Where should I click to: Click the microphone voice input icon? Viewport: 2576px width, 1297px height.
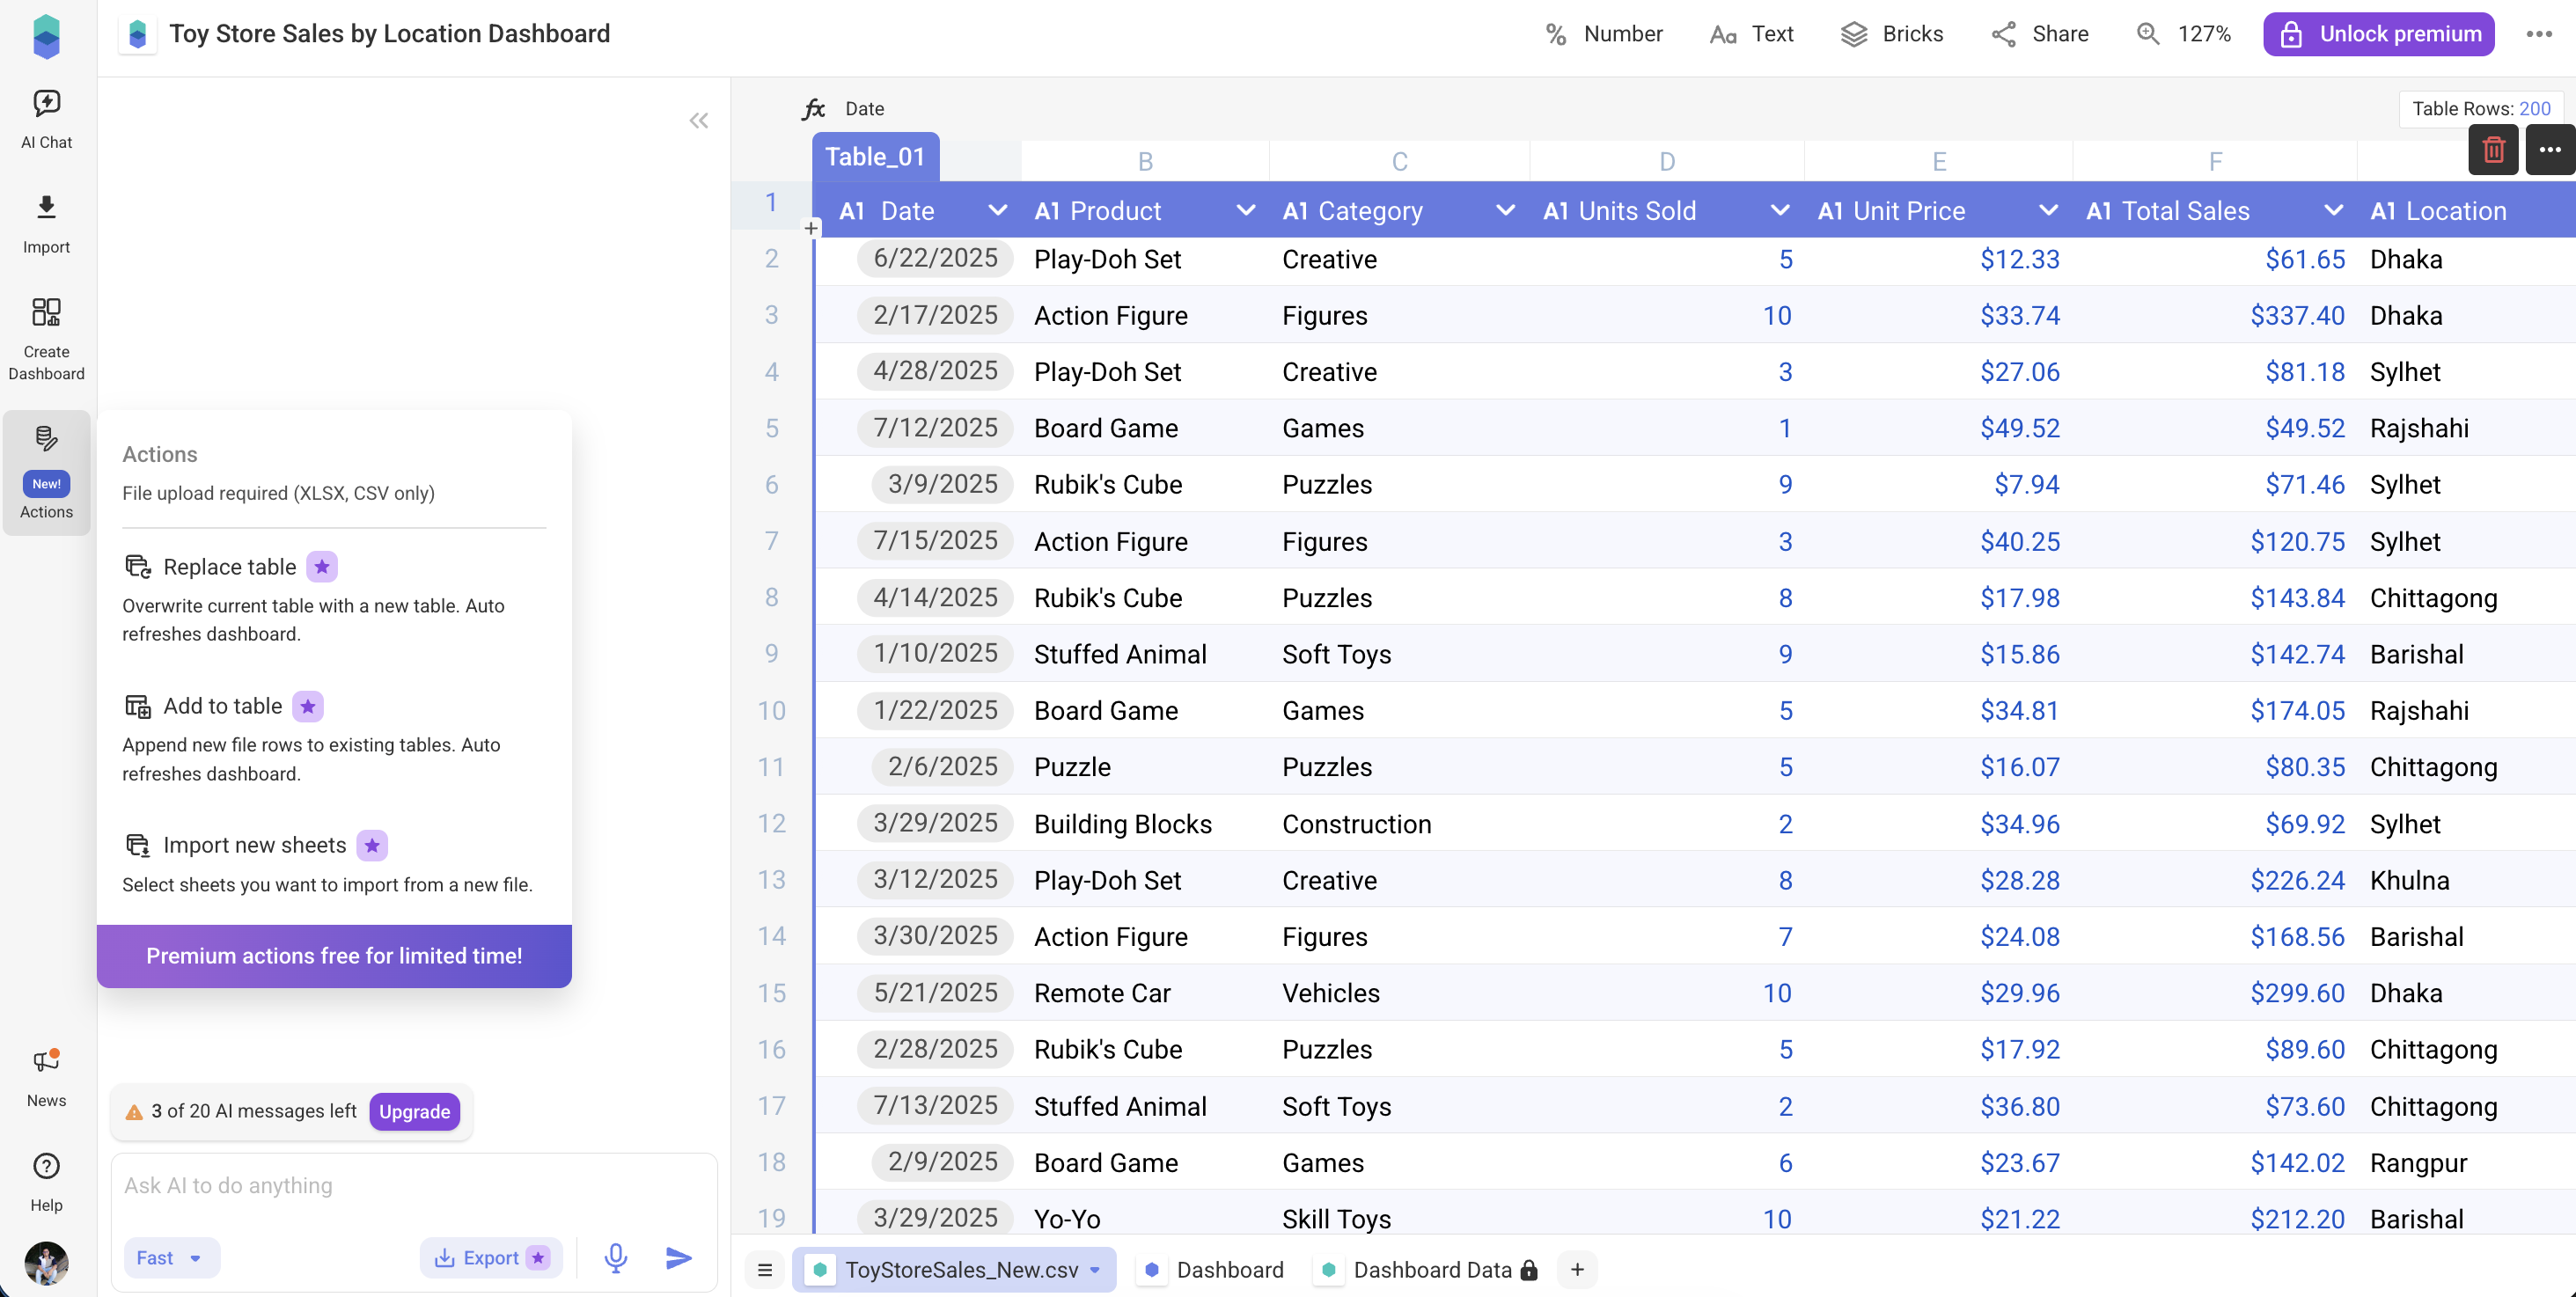click(x=615, y=1258)
